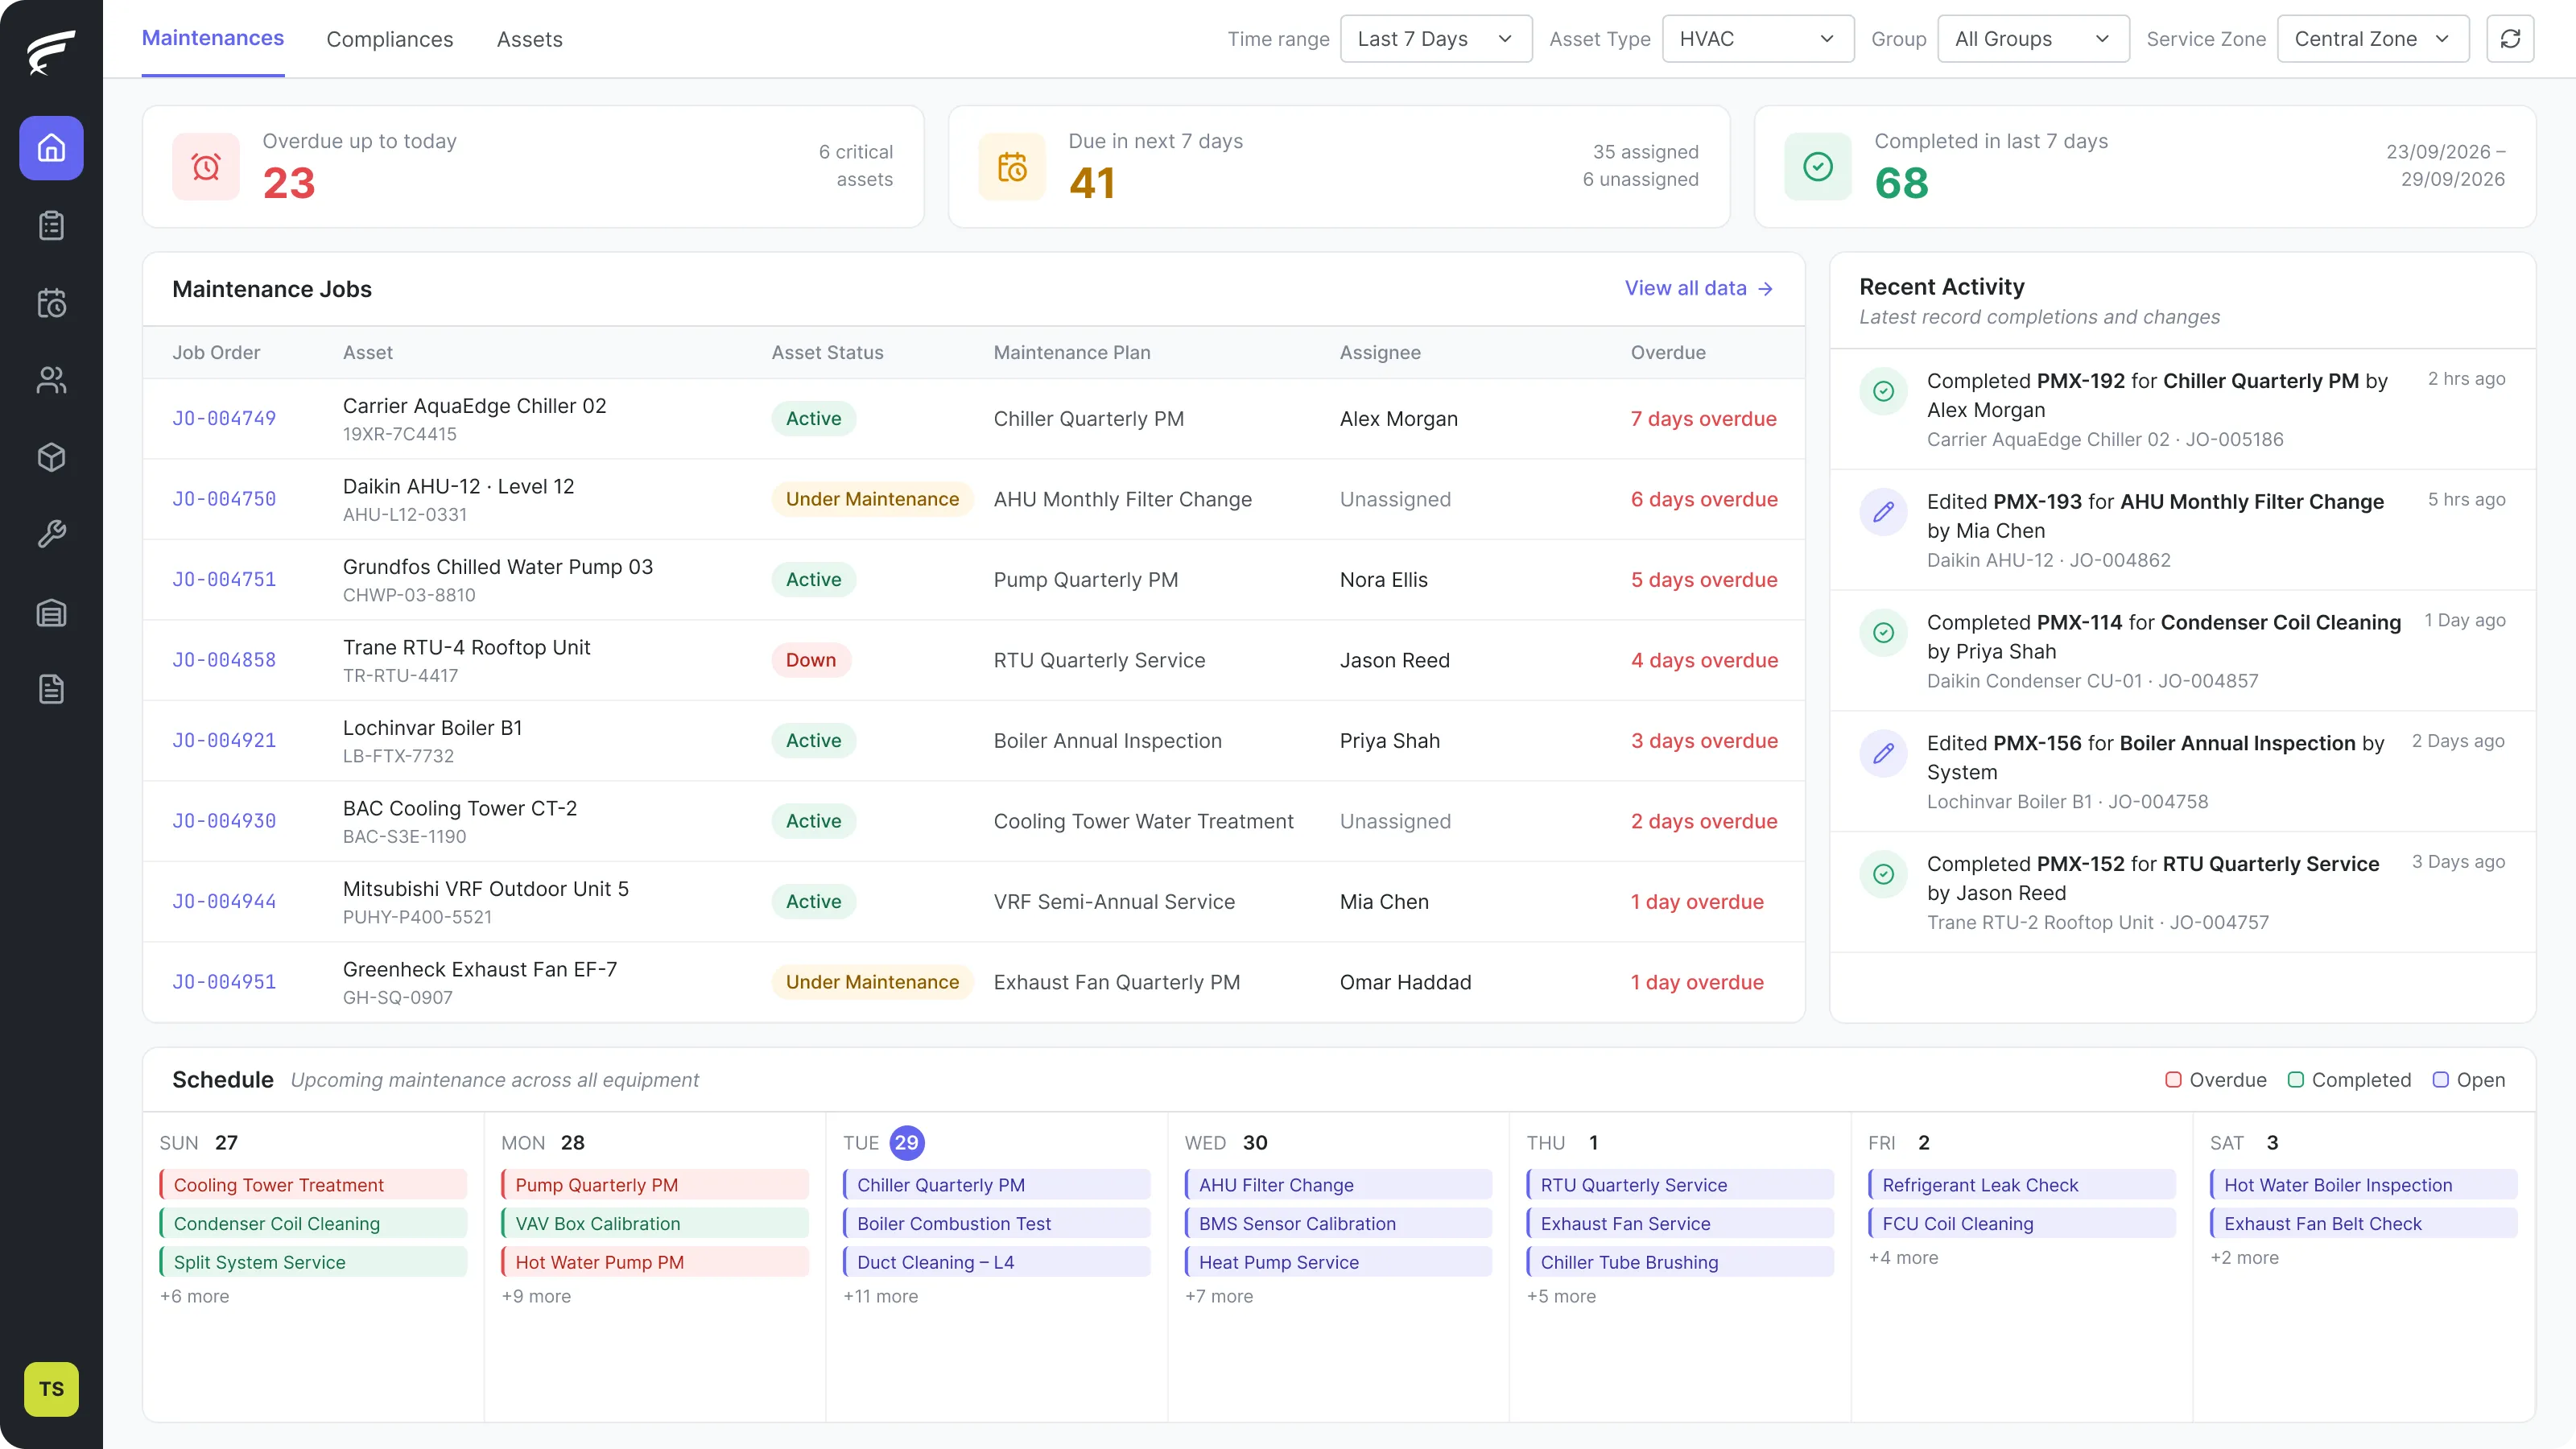This screenshot has height=1449, width=2576.
Task: Click the pencil icon for Edited PMX-156 activity
Action: [x=1883, y=753]
